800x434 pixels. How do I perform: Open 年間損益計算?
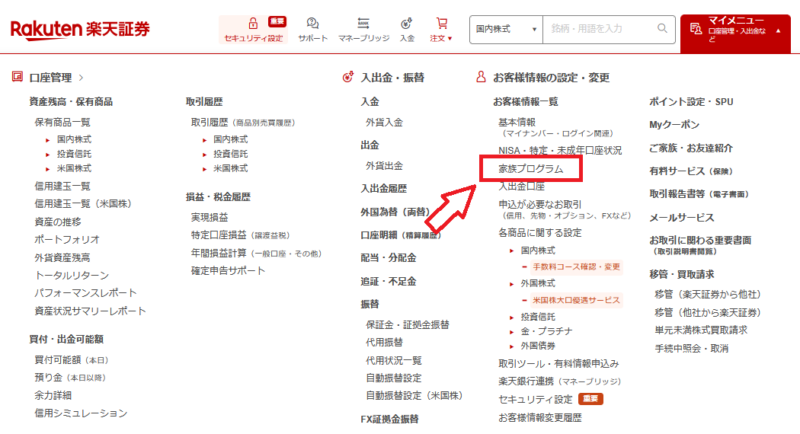click(256, 253)
